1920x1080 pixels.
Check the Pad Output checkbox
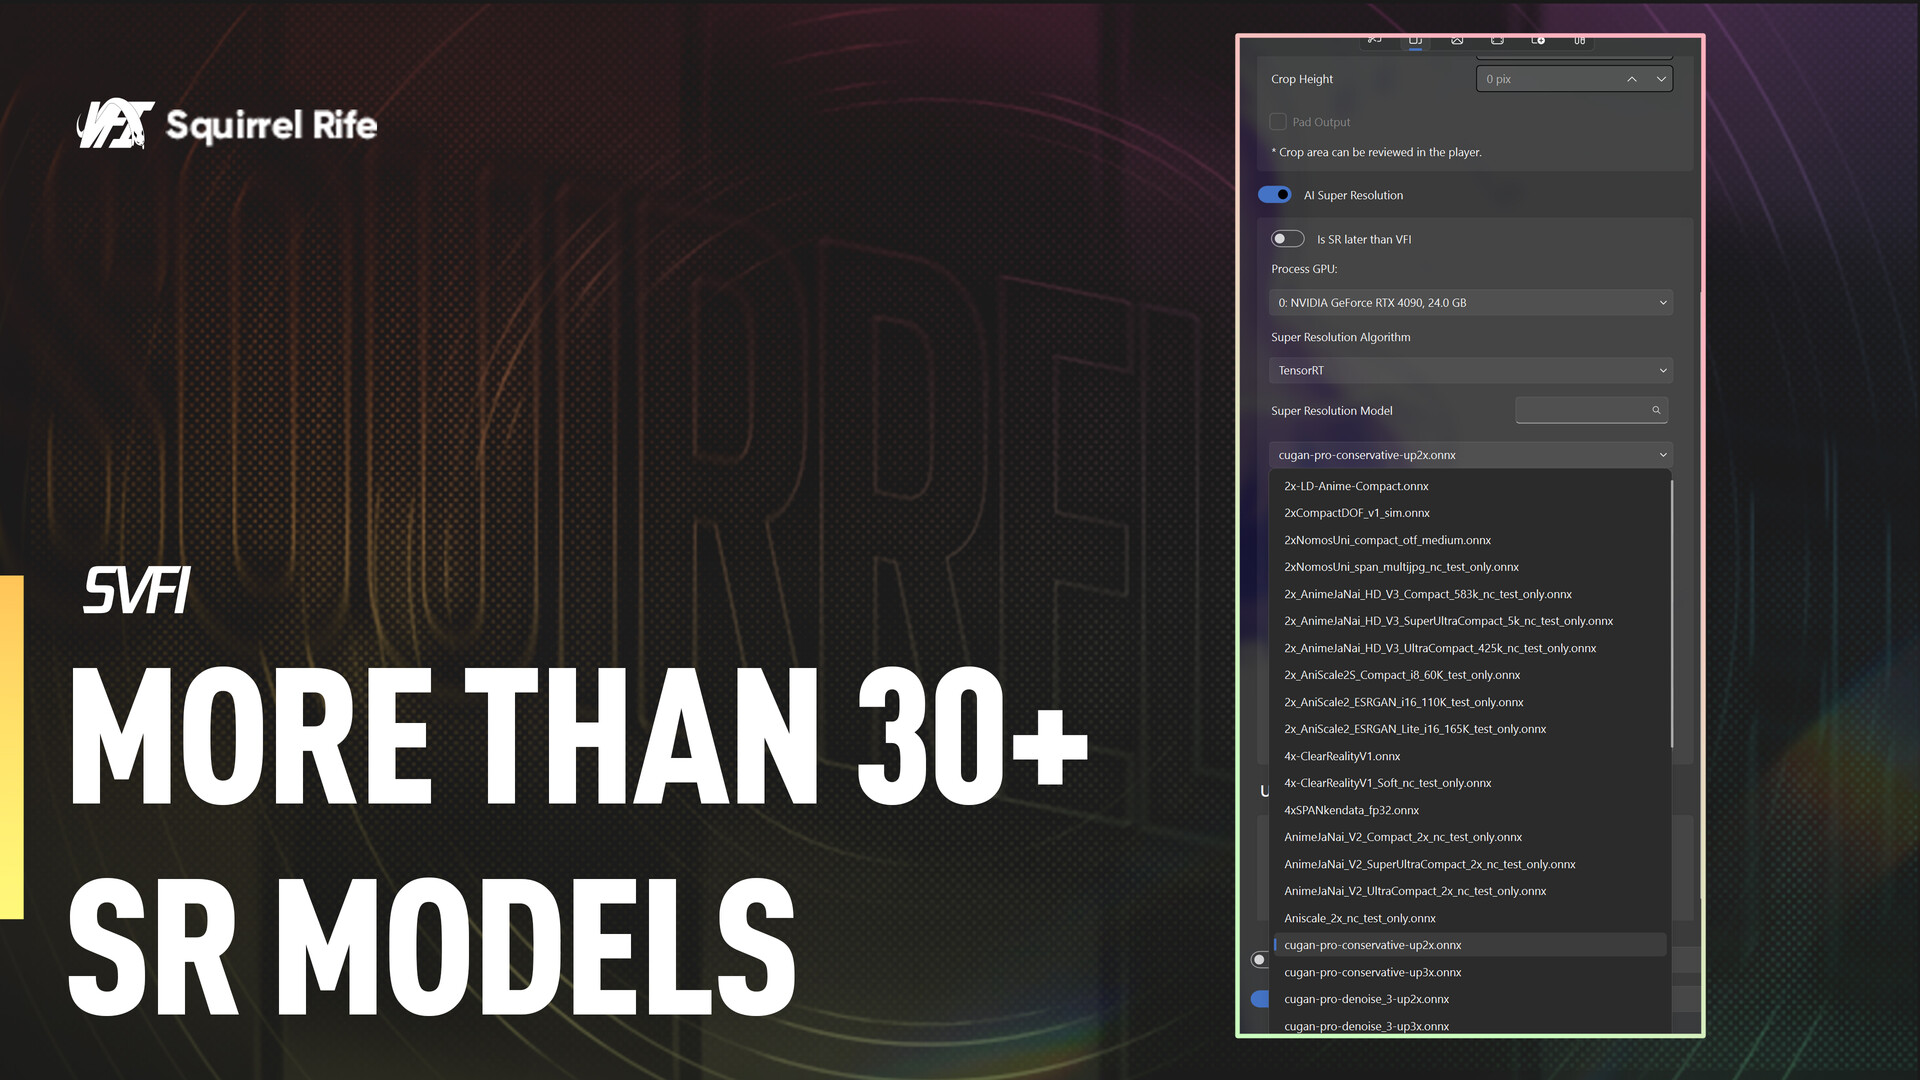click(1278, 122)
